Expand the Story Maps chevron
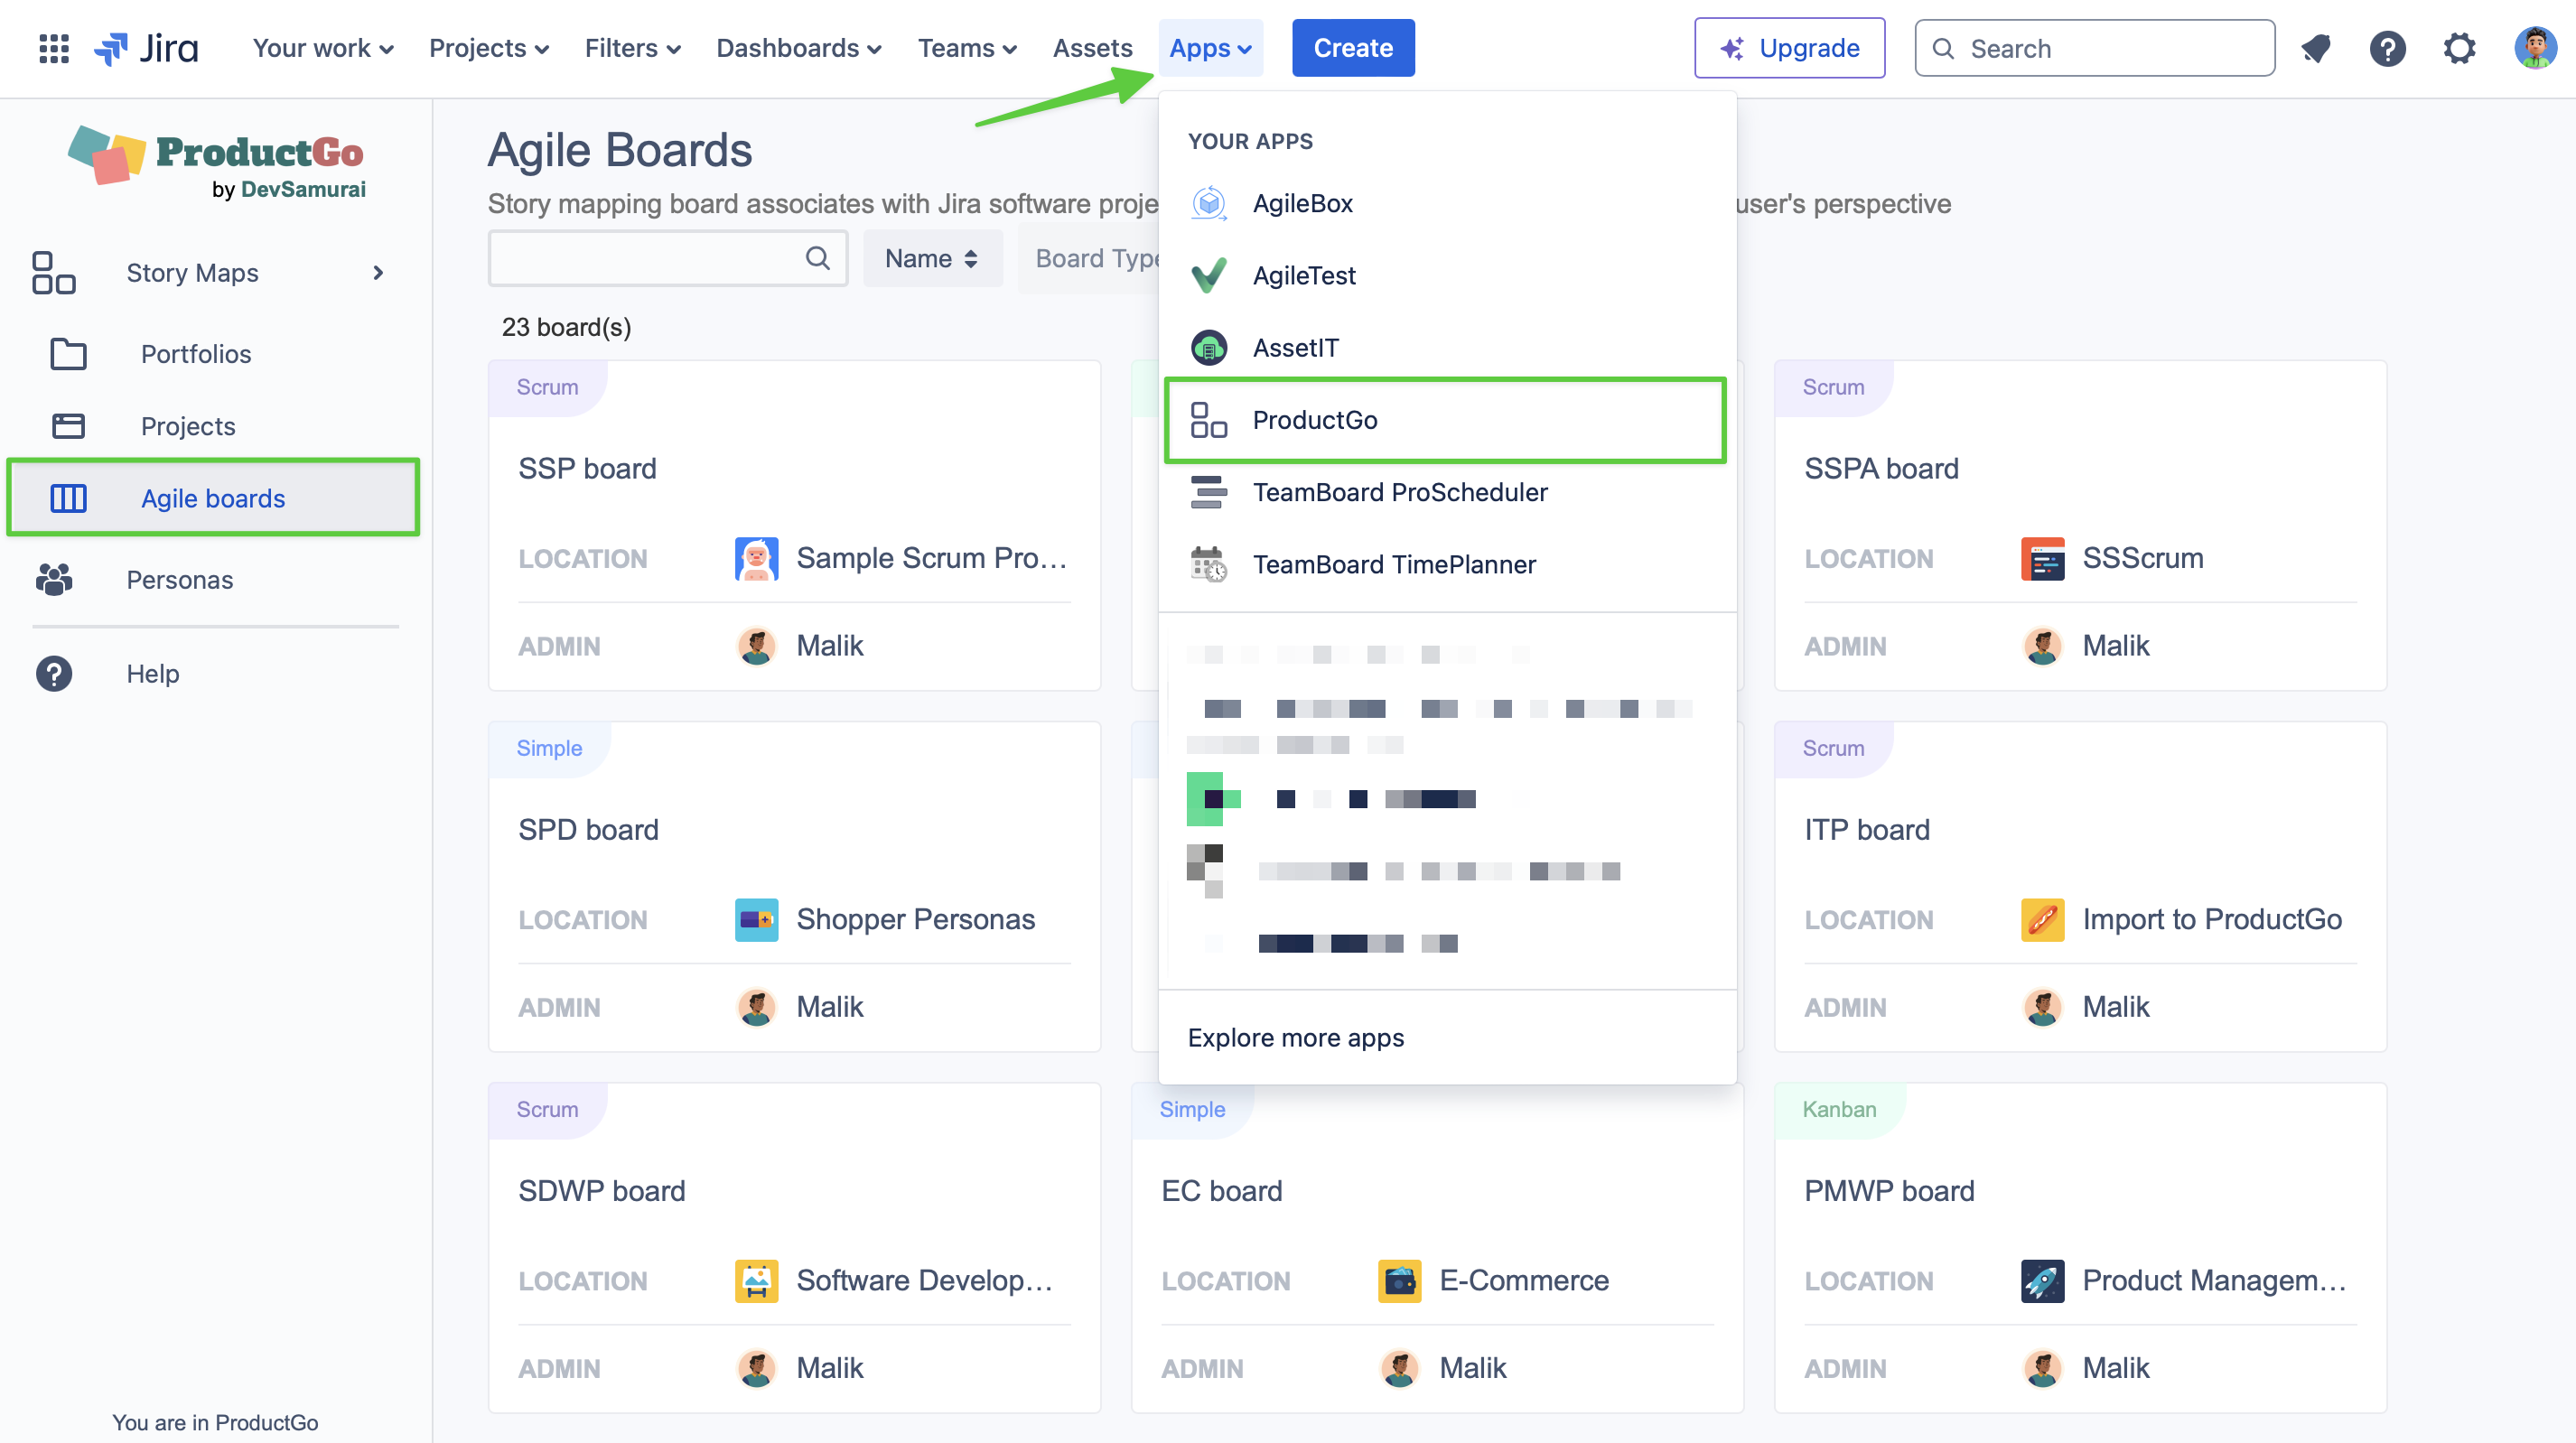 coord(378,273)
